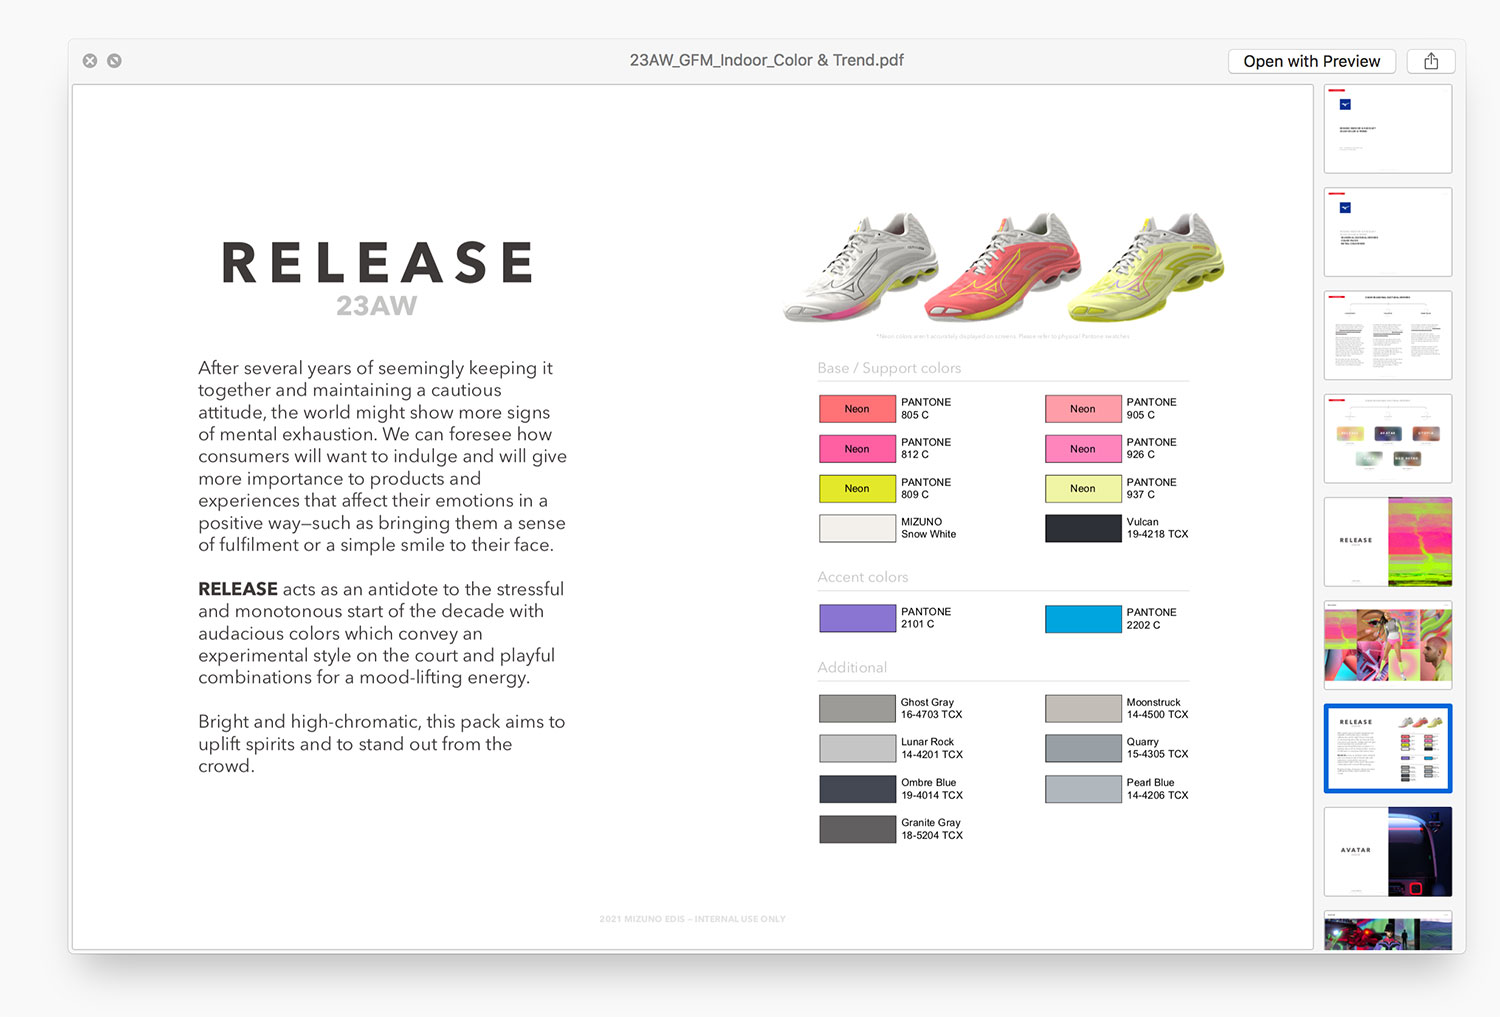Open the three-column text page thumbnail

pos(1387,335)
